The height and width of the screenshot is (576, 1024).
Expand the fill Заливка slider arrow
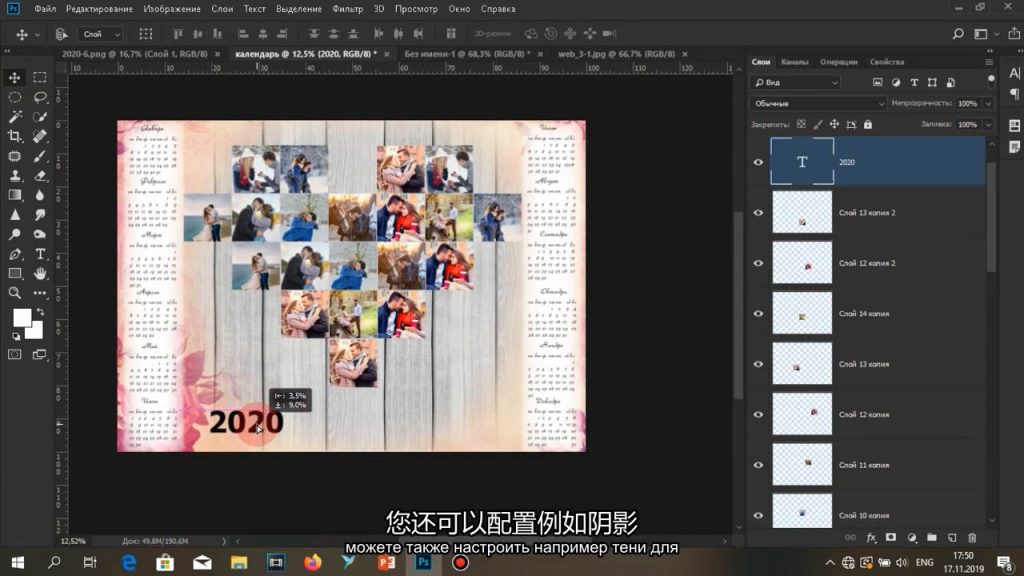[988, 125]
